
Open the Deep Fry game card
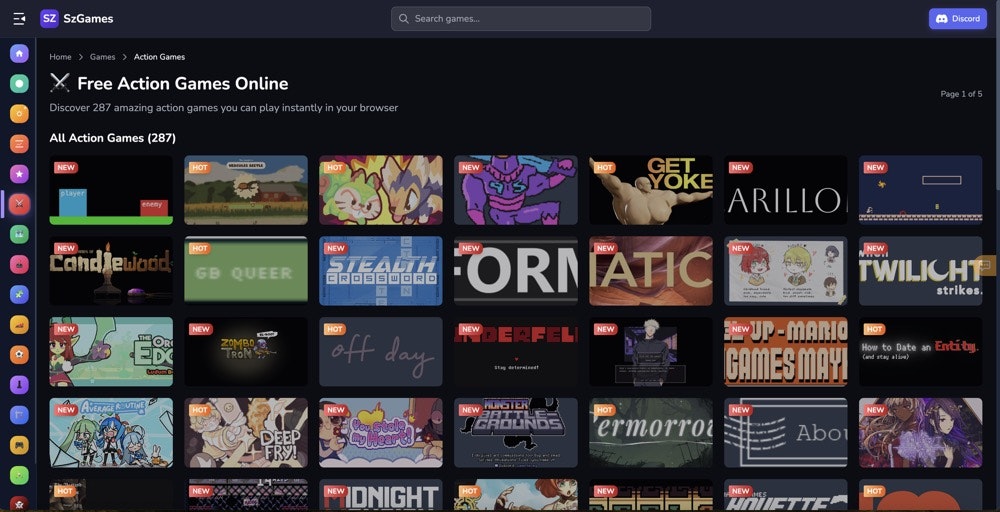pos(246,433)
